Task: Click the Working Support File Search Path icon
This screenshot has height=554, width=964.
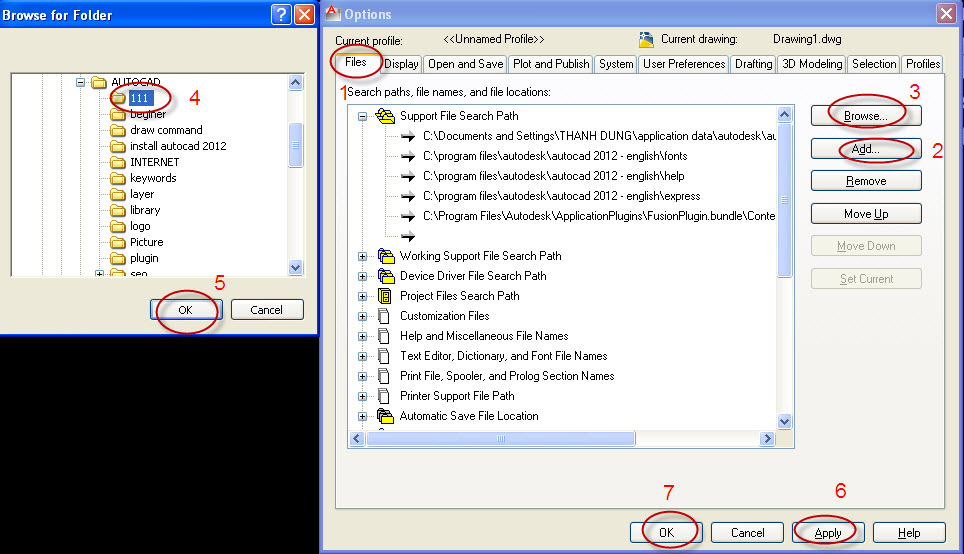Action: 386,256
